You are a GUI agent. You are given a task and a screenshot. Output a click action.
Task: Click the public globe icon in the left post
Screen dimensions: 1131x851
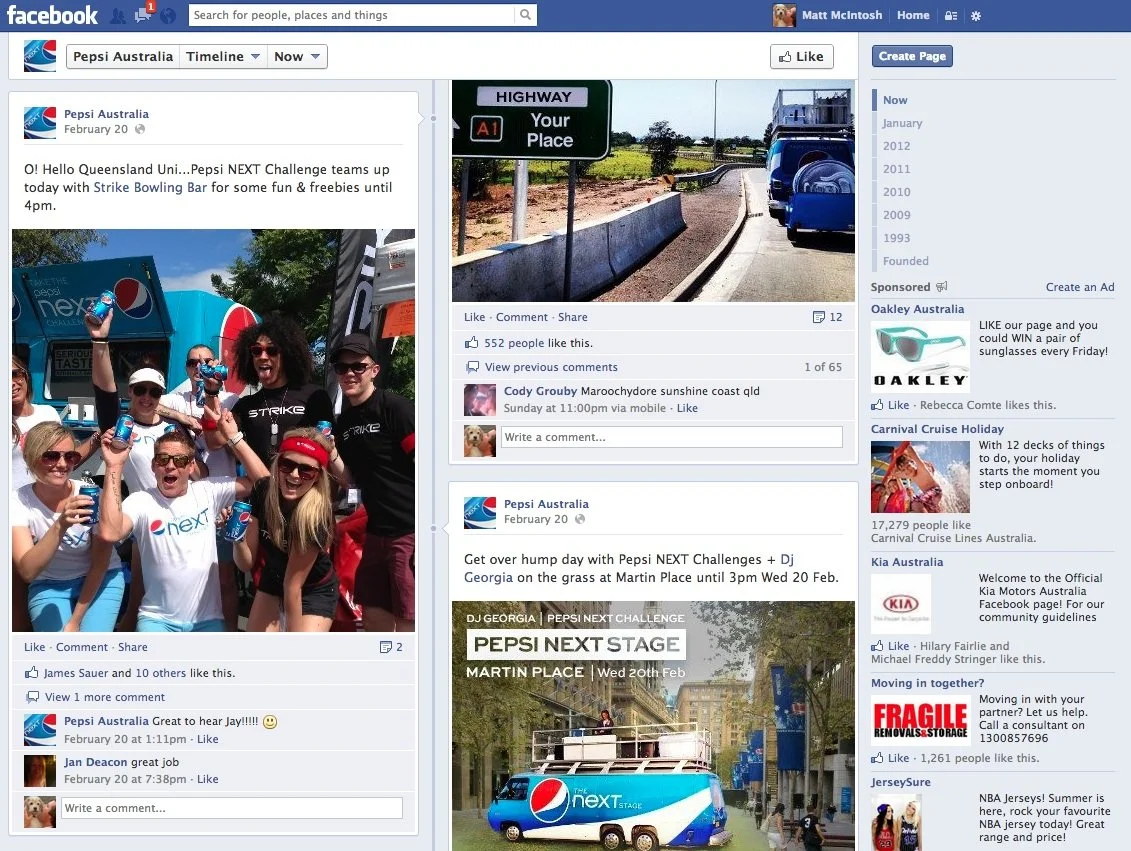point(140,129)
